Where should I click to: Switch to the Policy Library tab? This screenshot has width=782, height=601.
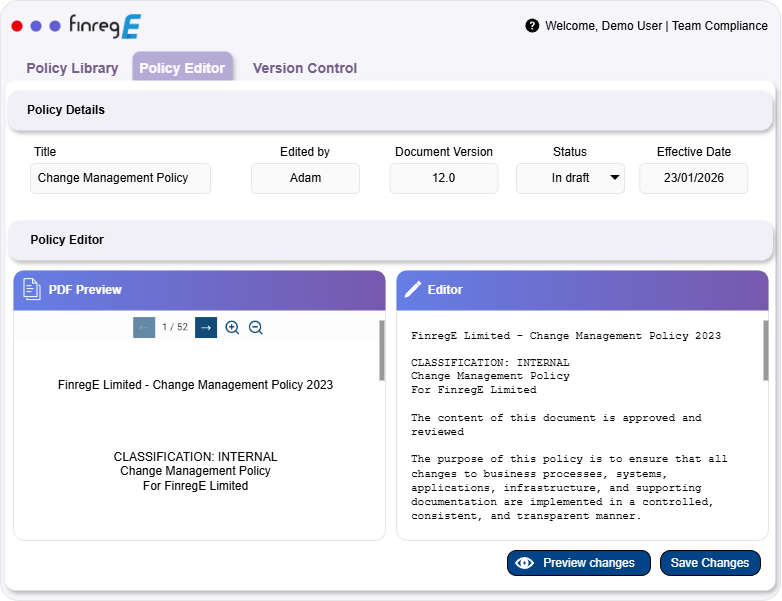pos(72,68)
